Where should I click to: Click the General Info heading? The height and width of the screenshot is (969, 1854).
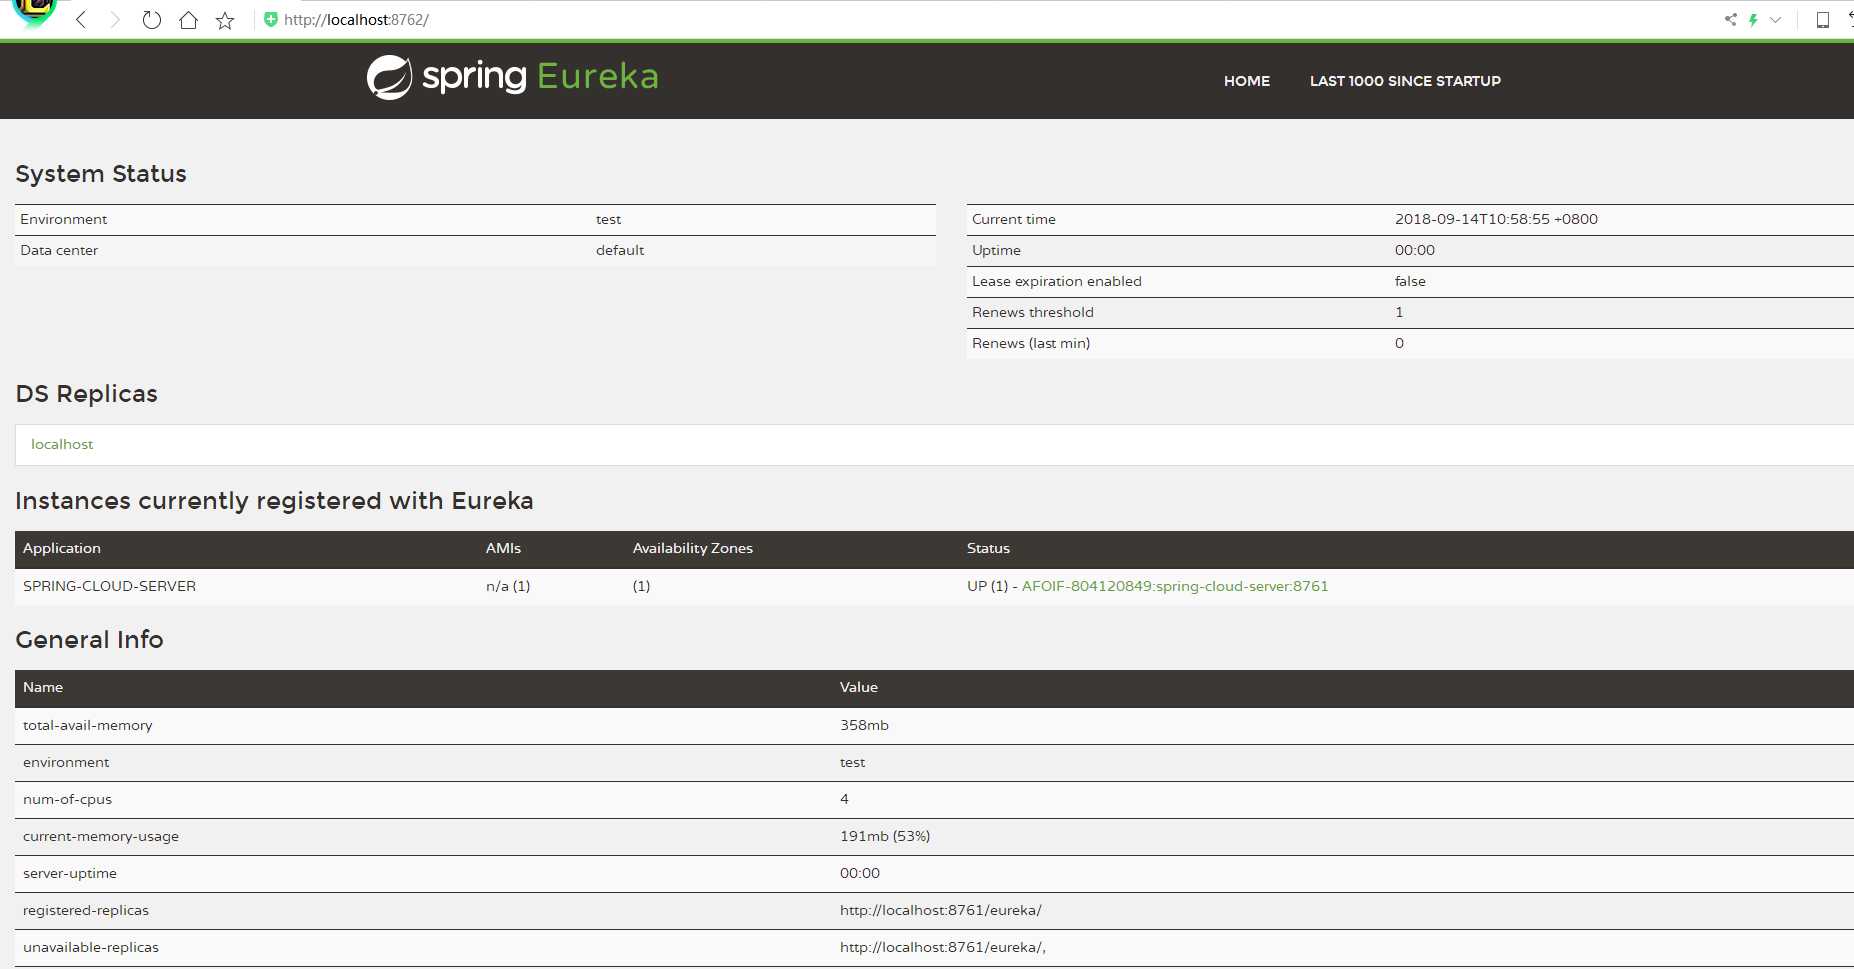pos(89,640)
